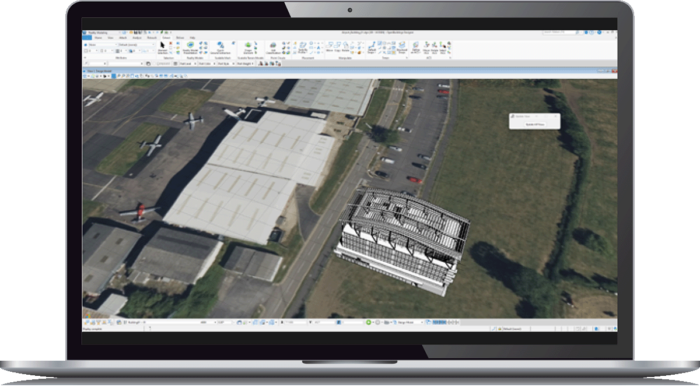
Task: Click the 'Display complete' status message
Action: click(92, 329)
